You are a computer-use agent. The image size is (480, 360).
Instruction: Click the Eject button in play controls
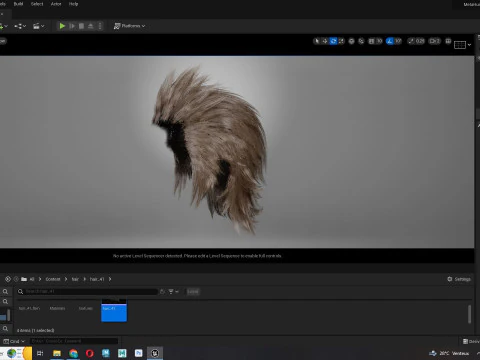[x=90, y=26]
